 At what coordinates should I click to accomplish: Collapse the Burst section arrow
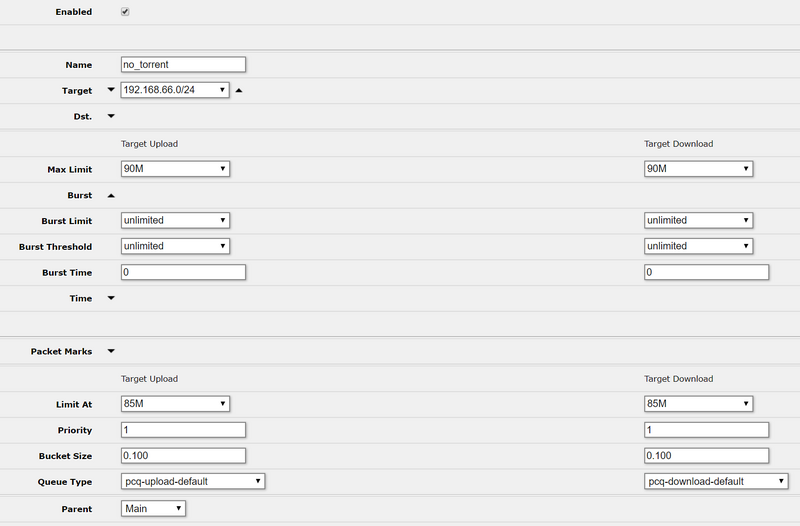[x=111, y=195]
